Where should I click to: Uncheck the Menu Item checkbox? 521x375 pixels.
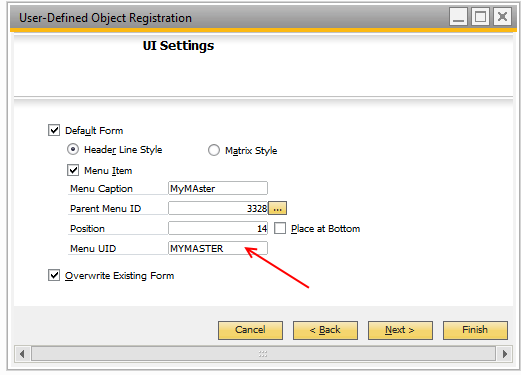pos(73,170)
